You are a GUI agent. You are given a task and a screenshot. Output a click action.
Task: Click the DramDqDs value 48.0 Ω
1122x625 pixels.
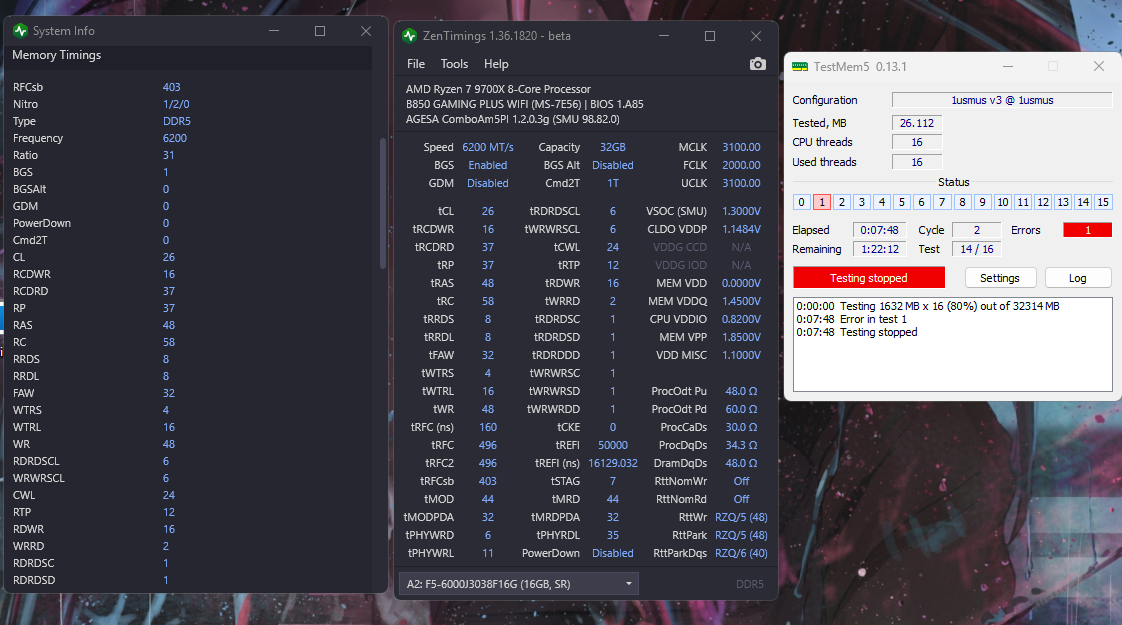point(741,463)
